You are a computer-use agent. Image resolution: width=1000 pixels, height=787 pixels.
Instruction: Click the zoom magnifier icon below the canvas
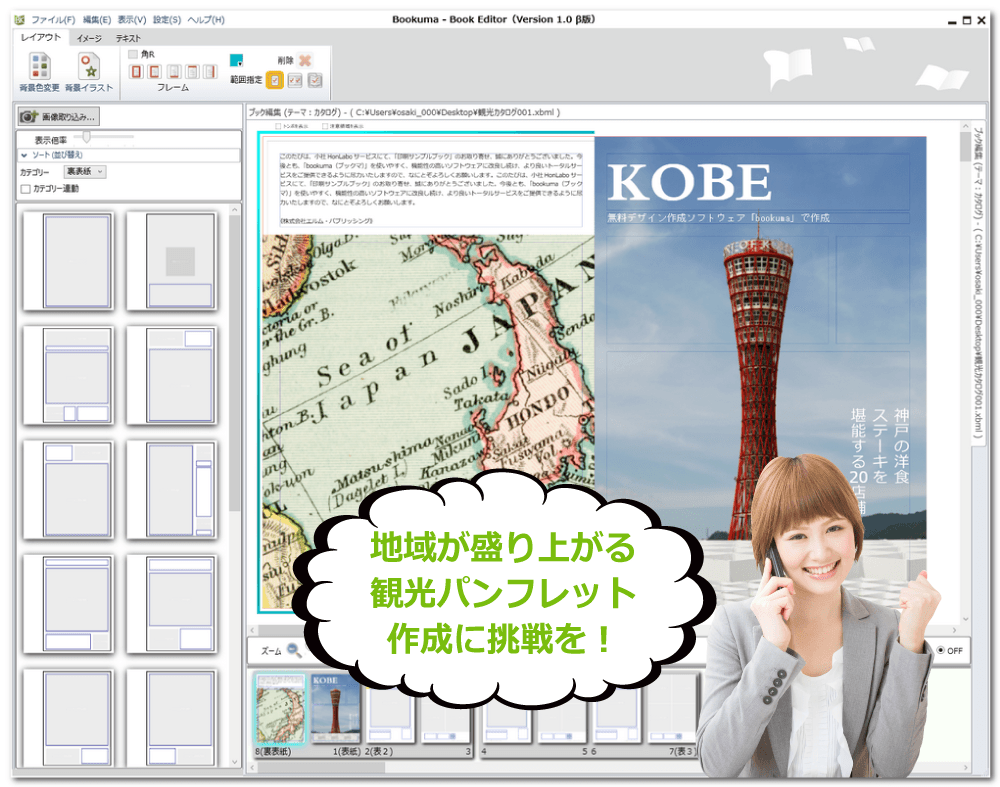294,650
